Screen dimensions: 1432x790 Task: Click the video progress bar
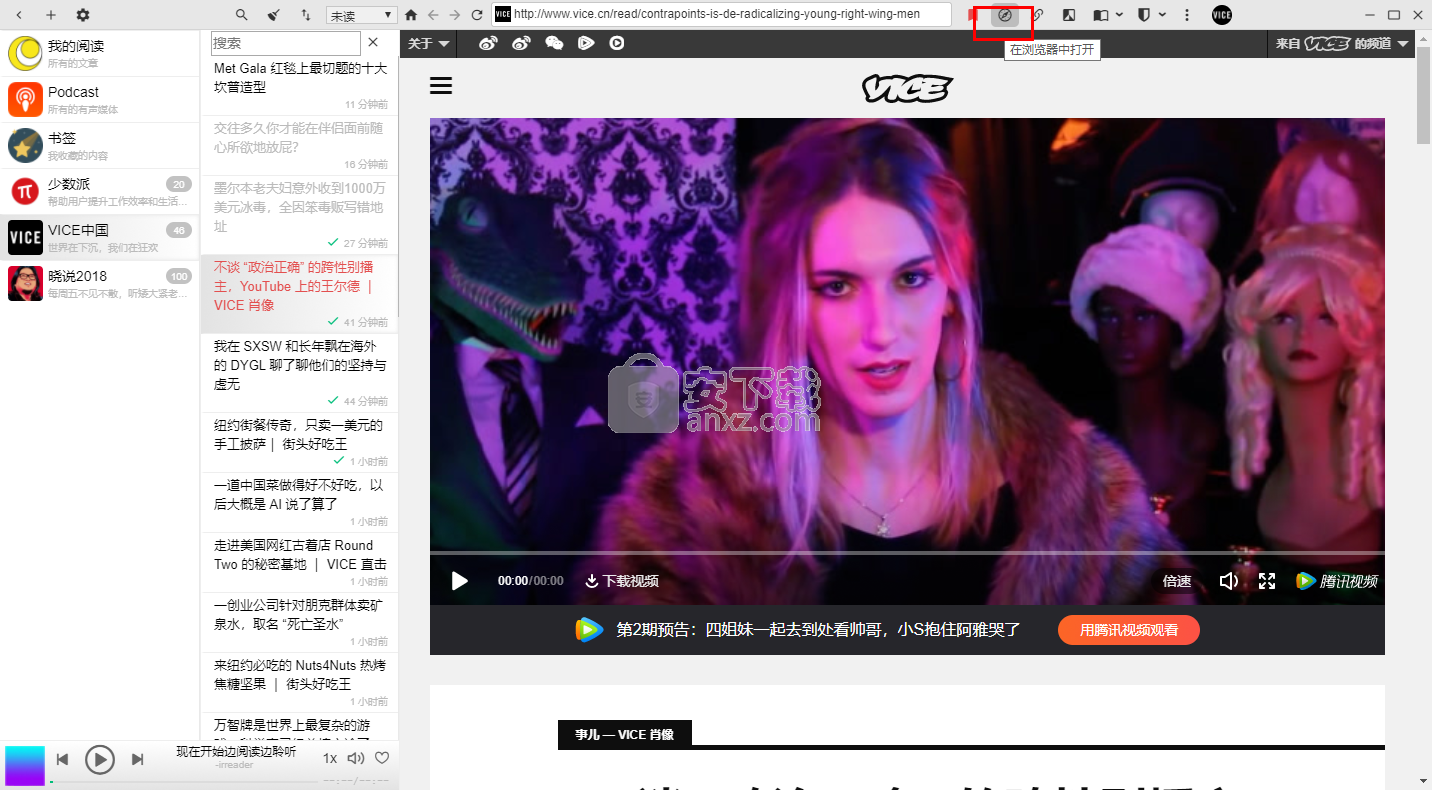[x=907, y=552]
